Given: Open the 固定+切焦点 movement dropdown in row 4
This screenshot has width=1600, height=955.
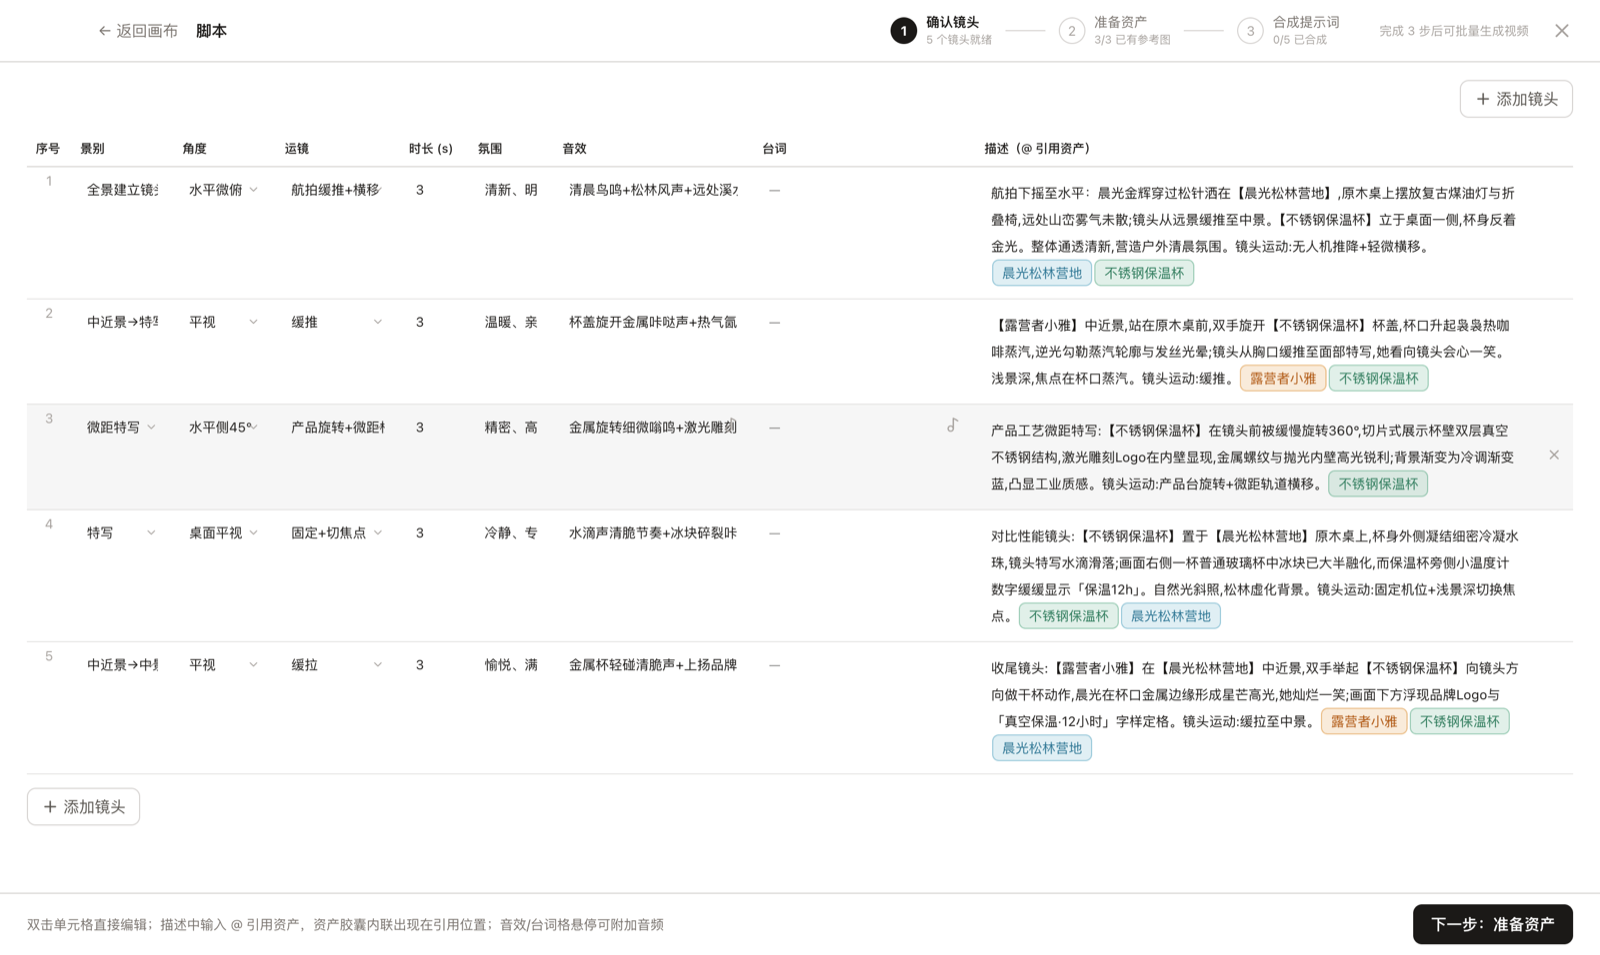Looking at the screenshot, I should coord(336,533).
